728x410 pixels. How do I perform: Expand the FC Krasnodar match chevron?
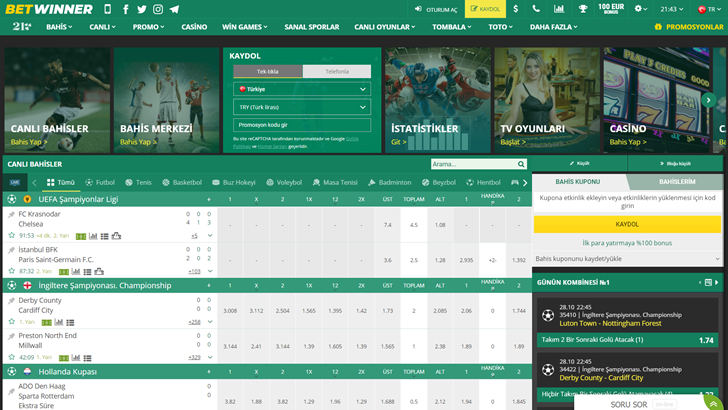[210, 235]
